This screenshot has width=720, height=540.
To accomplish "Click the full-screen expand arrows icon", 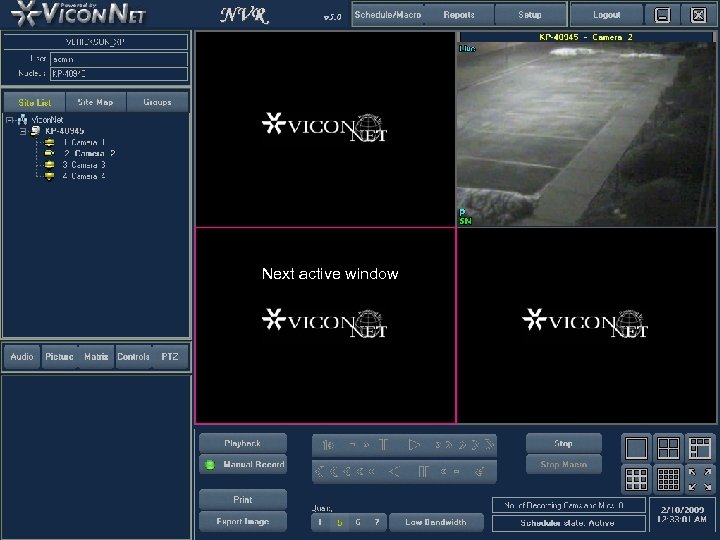I will [700, 479].
